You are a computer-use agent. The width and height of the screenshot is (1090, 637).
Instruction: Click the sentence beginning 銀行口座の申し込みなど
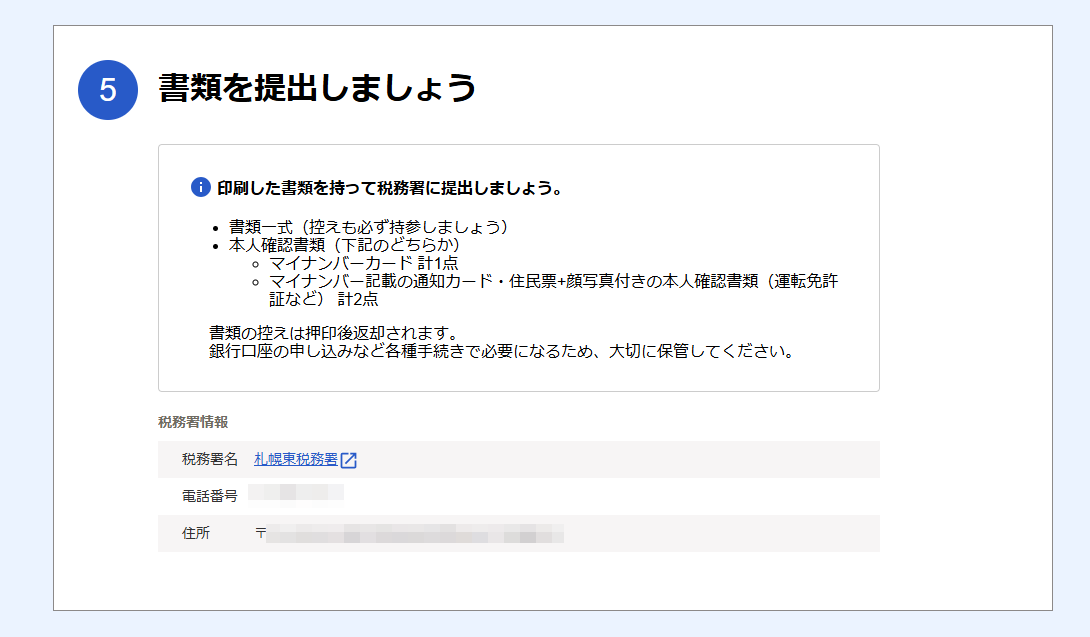tap(501, 350)
